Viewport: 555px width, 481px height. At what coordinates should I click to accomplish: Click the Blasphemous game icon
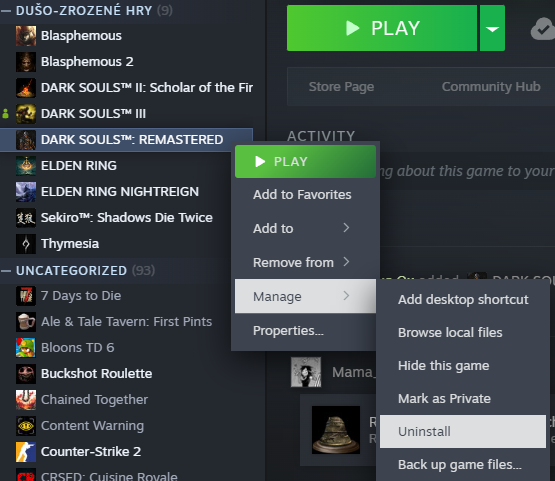pos(26,36)
